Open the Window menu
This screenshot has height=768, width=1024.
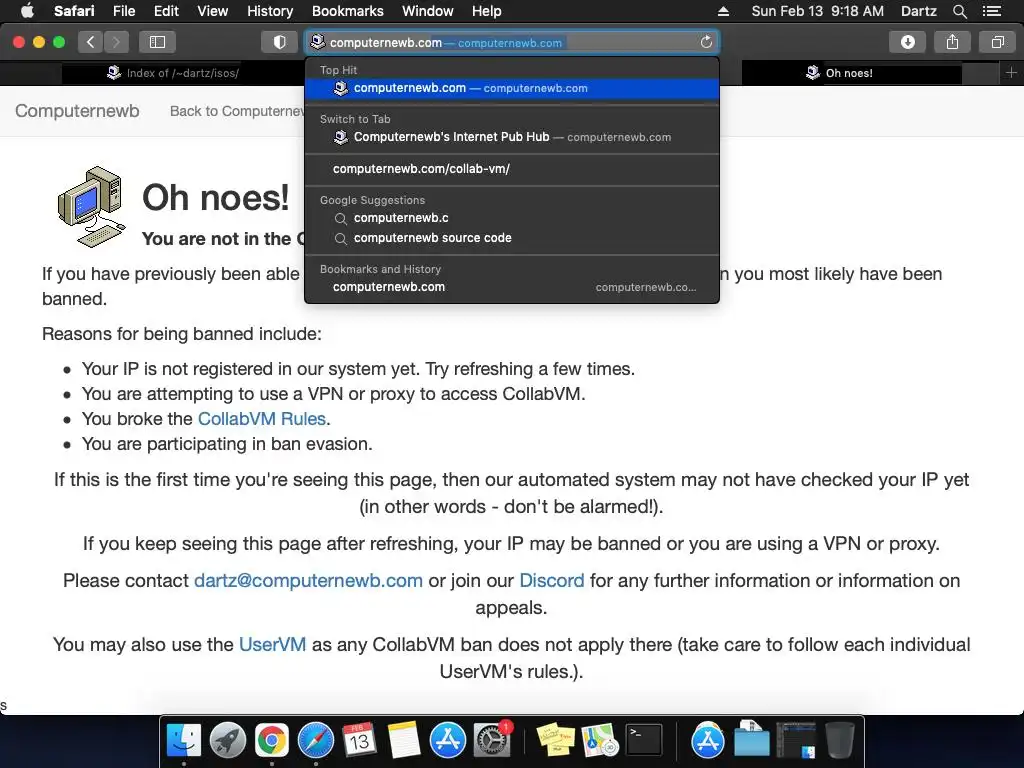pyautogui.click(x=427, y=11)
